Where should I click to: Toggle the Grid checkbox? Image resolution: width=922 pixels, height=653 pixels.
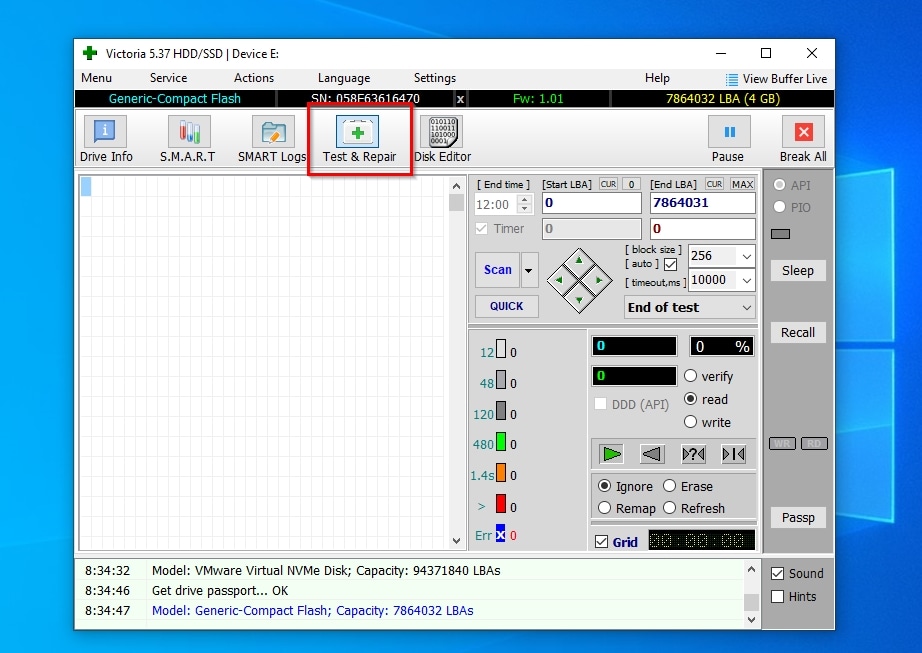tap(602, 541)
